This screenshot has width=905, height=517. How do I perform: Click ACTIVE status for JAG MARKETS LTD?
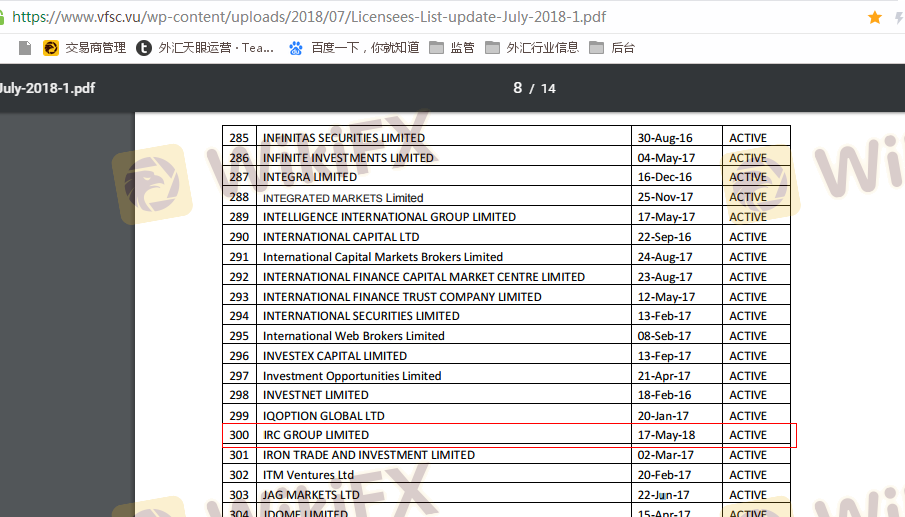coord(748,495)
